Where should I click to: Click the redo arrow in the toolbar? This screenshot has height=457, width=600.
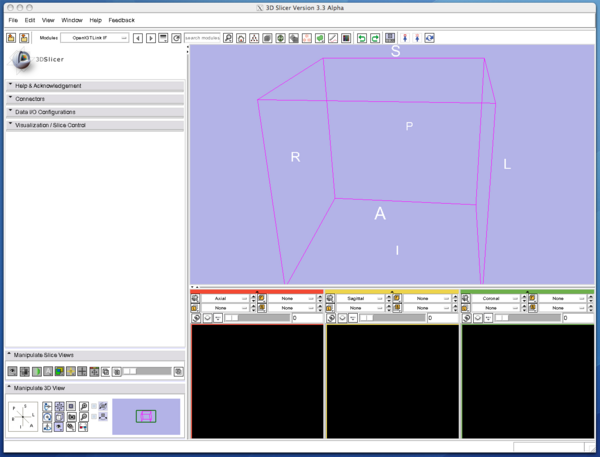coord(374,38)
